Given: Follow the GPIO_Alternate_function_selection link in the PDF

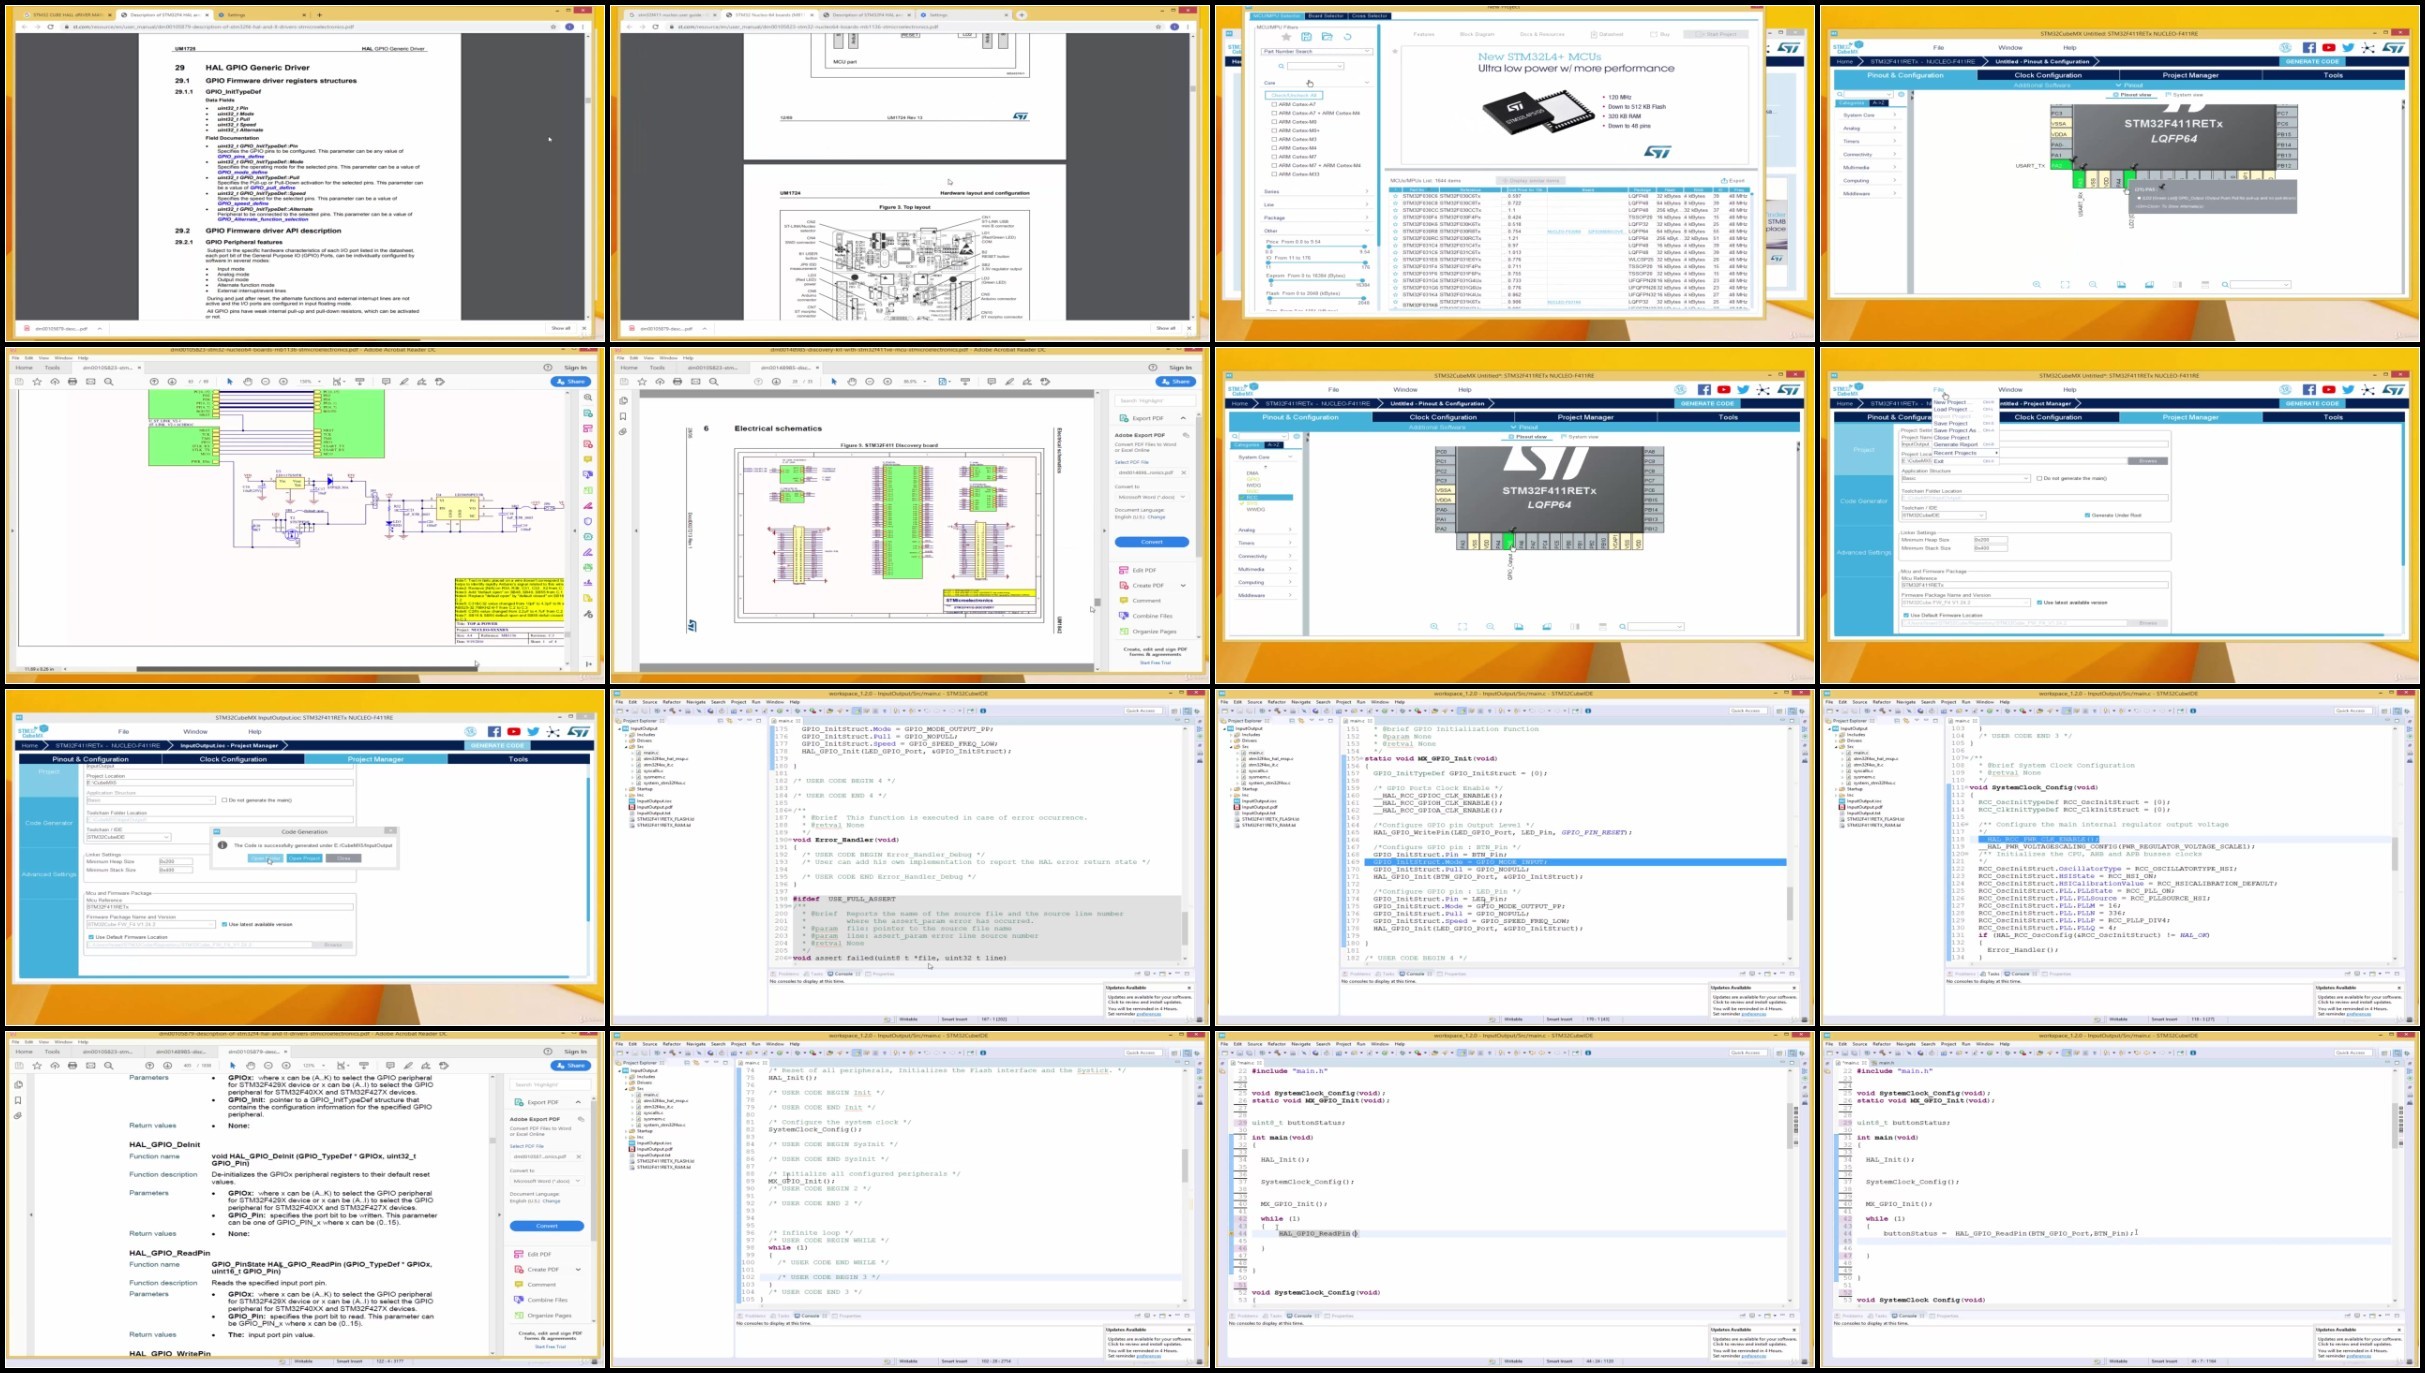Looking at the screenshot, I should (x=263, y=219).
